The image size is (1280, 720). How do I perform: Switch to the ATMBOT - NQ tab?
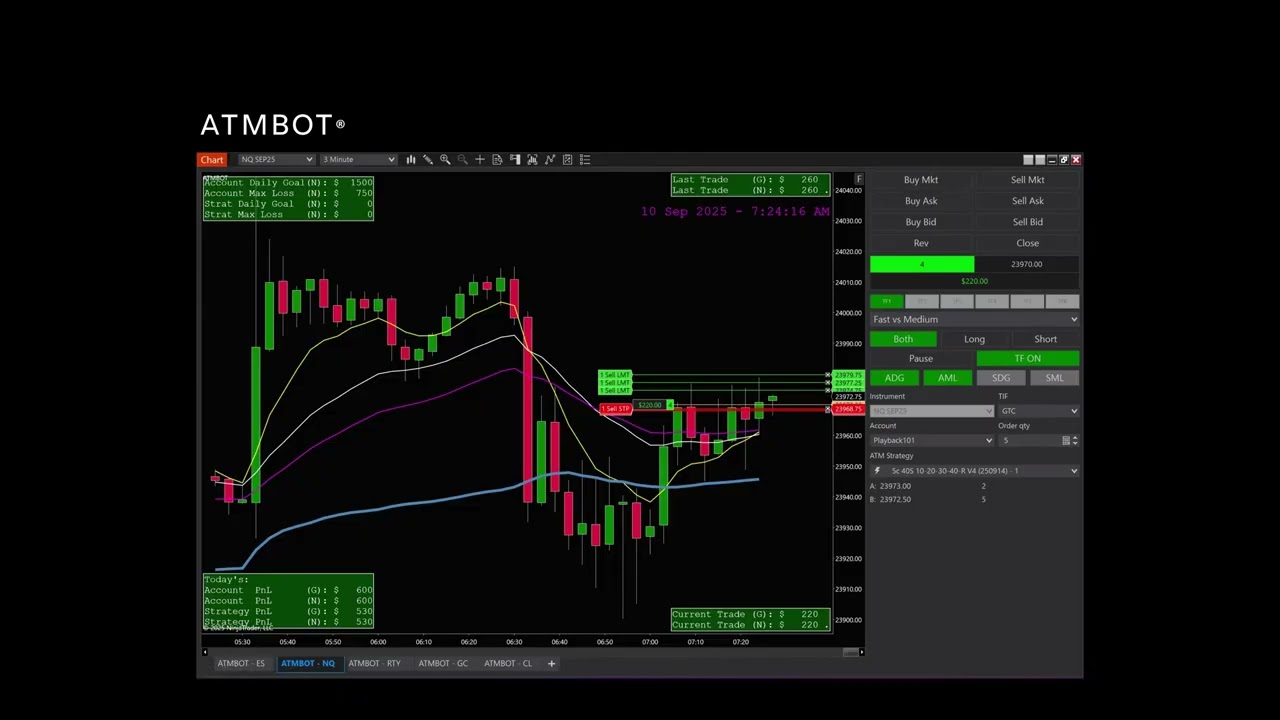pyautogui.click(x=308, y=663)
